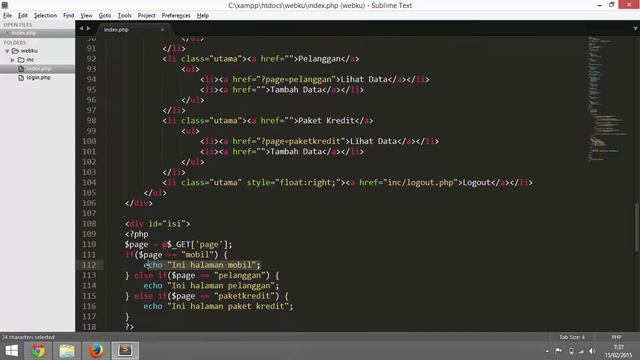Open the Preferences menu
The image size is (640, 360).
(176, 16)
